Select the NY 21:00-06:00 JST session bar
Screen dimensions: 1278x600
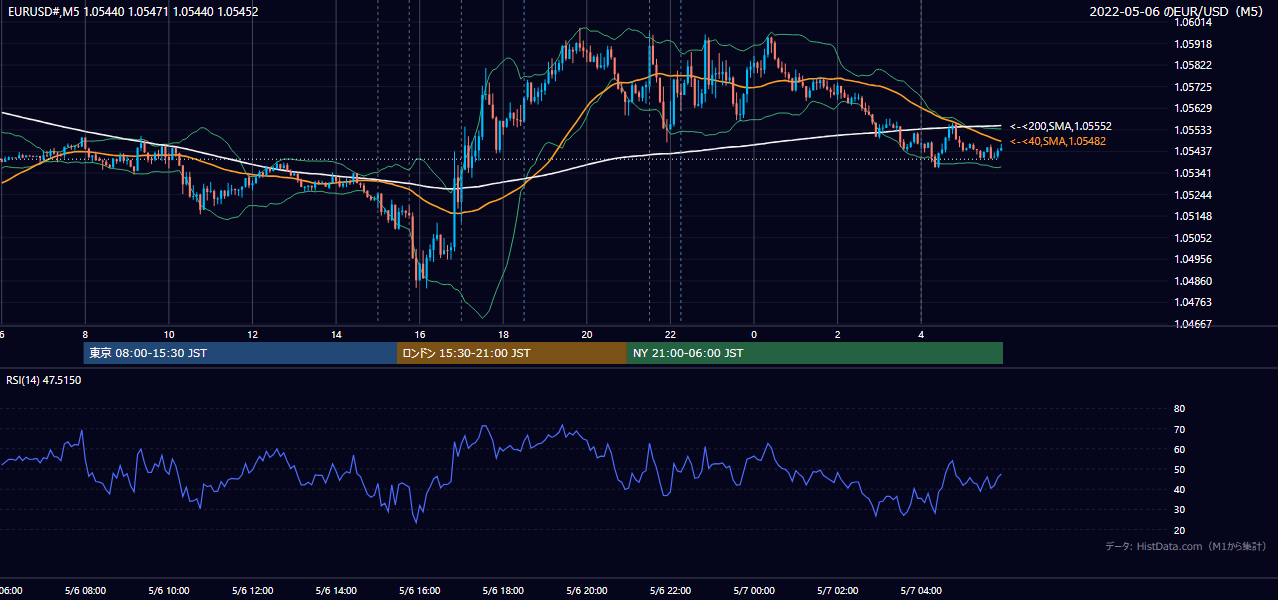click(815, 353)
